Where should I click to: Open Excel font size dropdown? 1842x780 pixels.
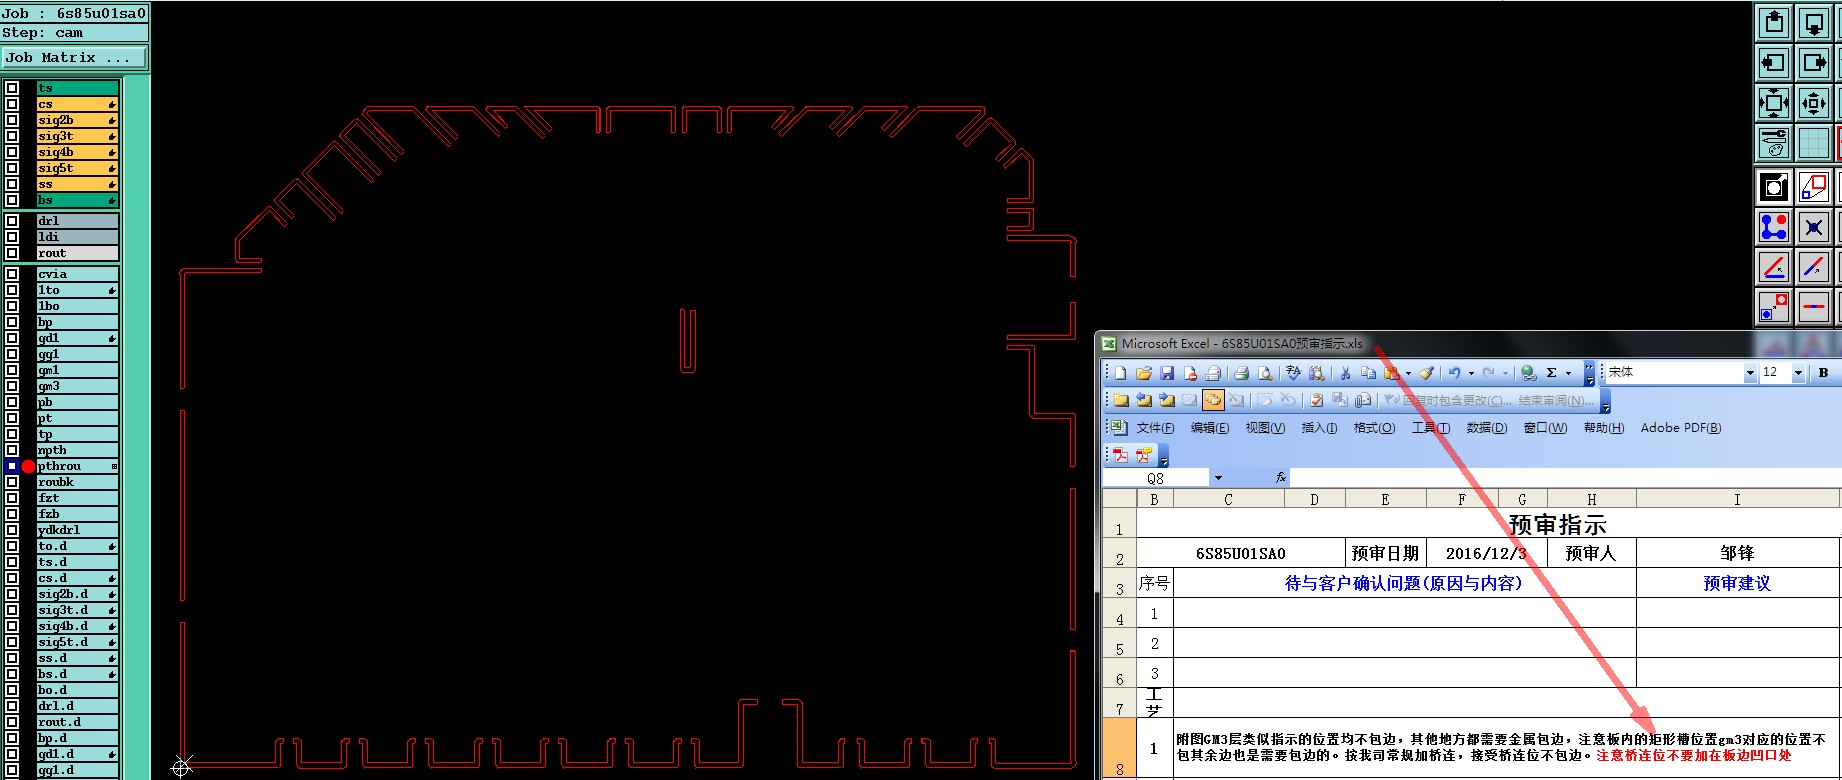tap(1798, 373)
